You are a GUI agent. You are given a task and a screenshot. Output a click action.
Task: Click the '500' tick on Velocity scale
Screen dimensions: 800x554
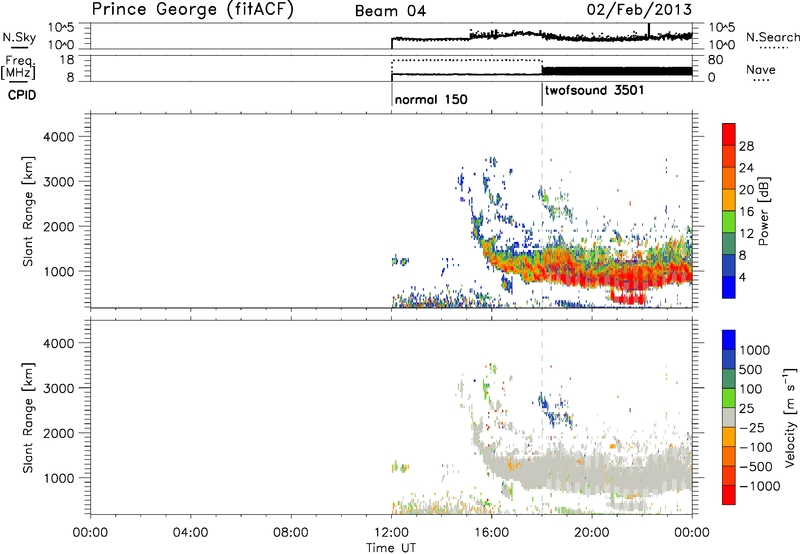coord(751,369)
